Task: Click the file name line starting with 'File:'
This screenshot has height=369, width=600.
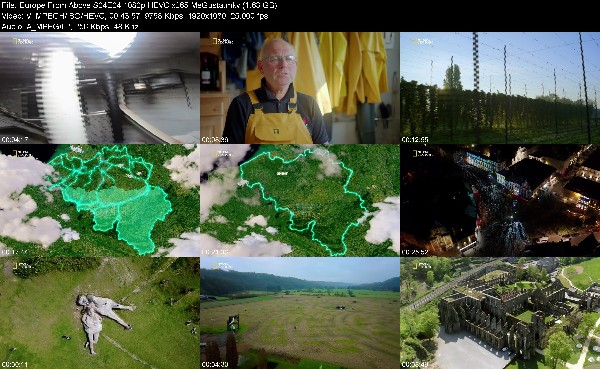Action: coord(139,5)
